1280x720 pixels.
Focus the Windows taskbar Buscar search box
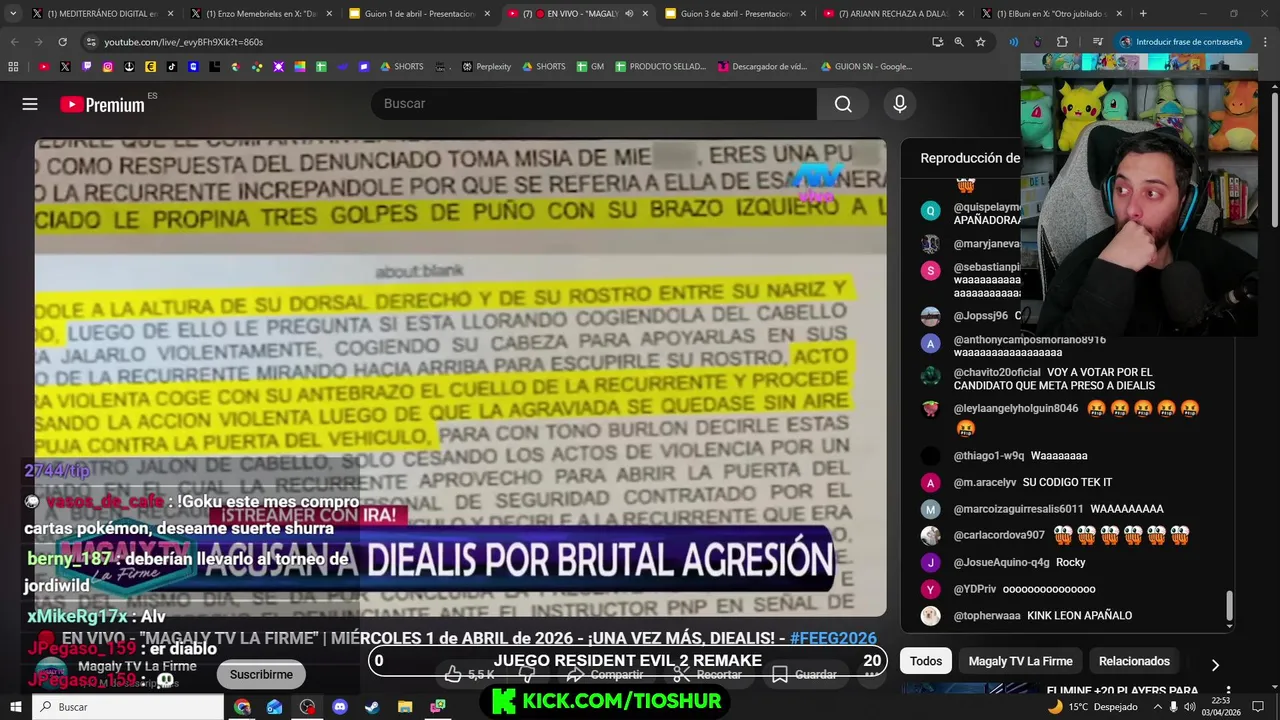click(128, 707)
